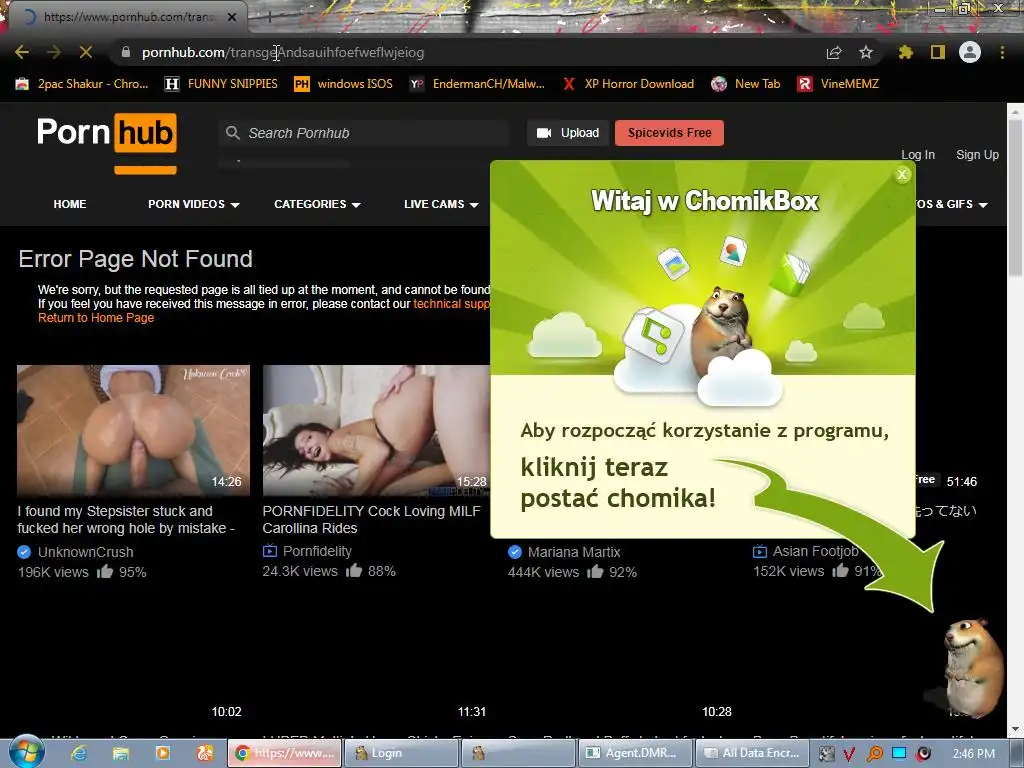Open the Chrome profile avatar menu
The height and width of the screenshot is (768, 1024).
tap(970, 52)
